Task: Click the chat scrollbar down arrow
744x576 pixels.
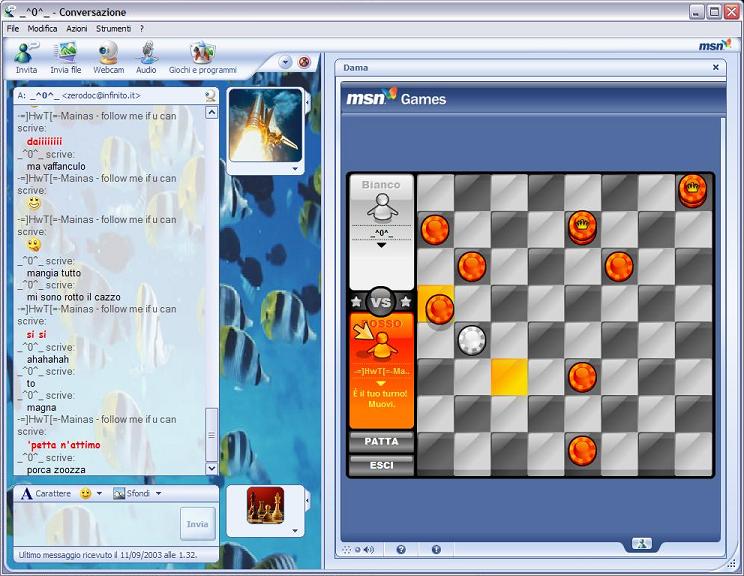Action: 212,468
